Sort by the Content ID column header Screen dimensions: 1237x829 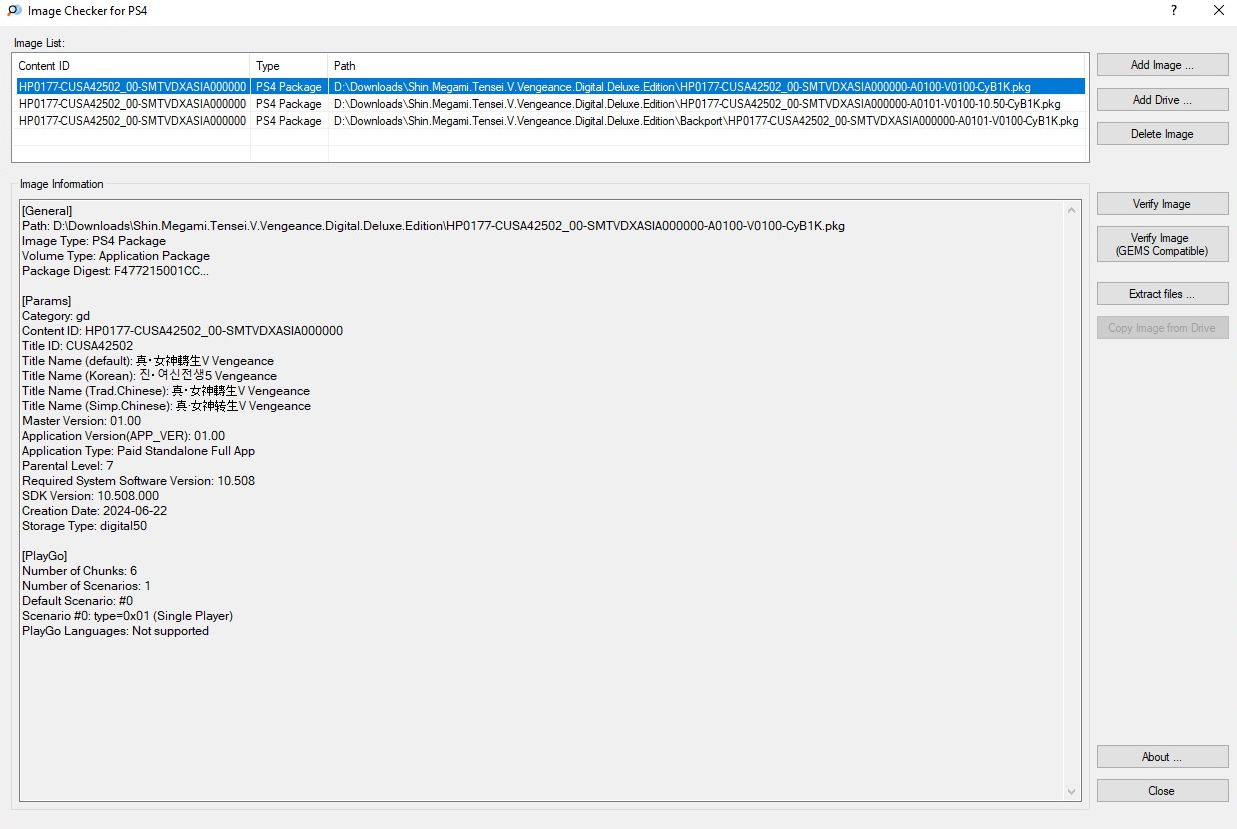coord(131,66)
